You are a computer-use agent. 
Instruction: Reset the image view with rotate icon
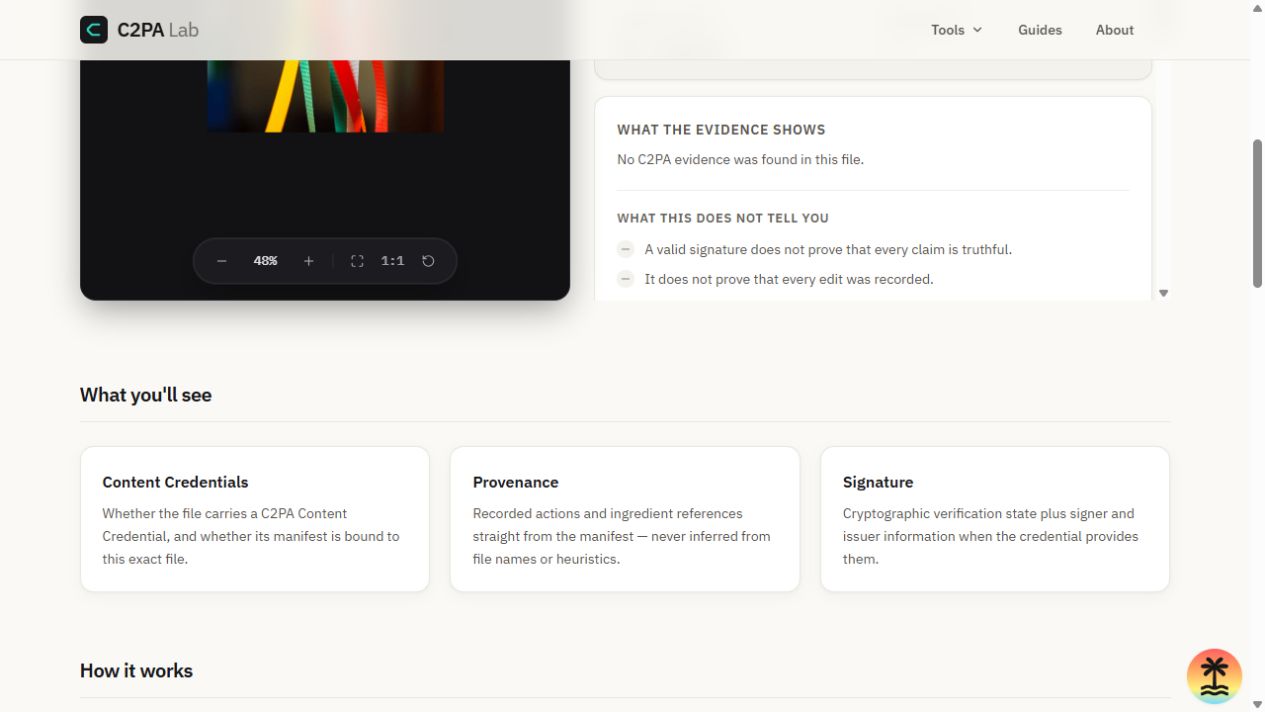[428, 261]
